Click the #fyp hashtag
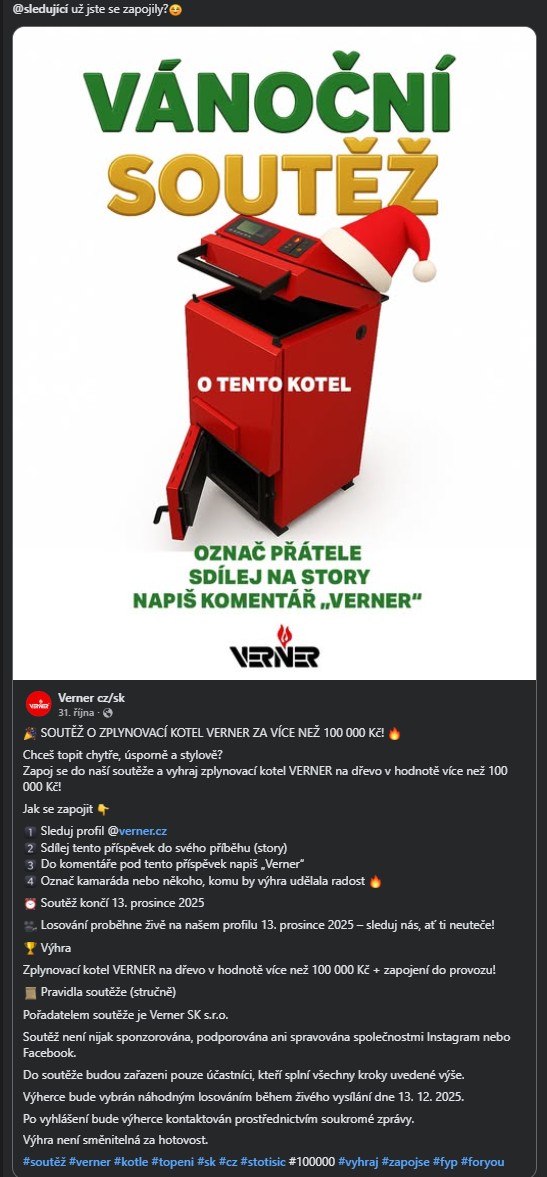 point(445,1161)
